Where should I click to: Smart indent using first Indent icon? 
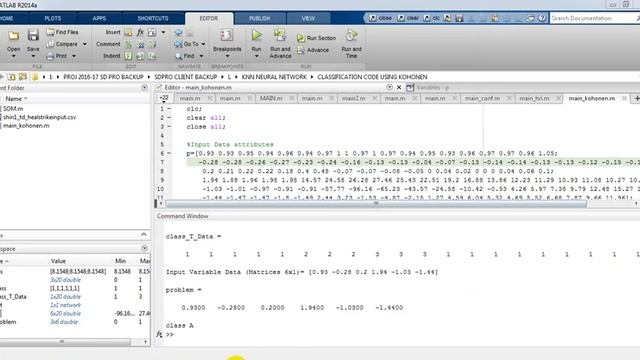pyautogui.click(x=128, y=56)
